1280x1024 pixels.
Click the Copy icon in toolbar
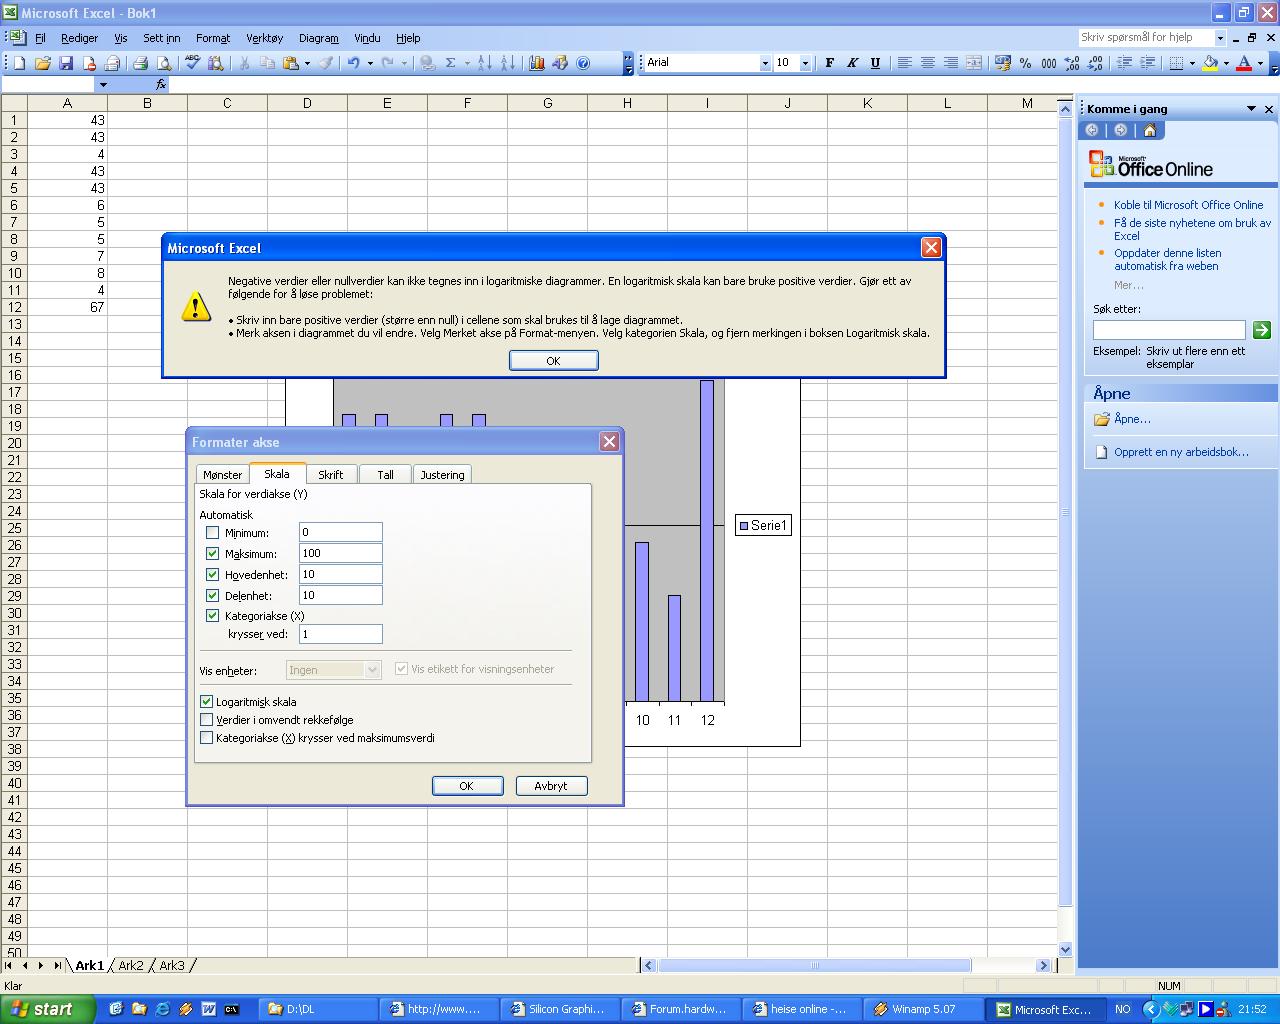pos(267,63)
